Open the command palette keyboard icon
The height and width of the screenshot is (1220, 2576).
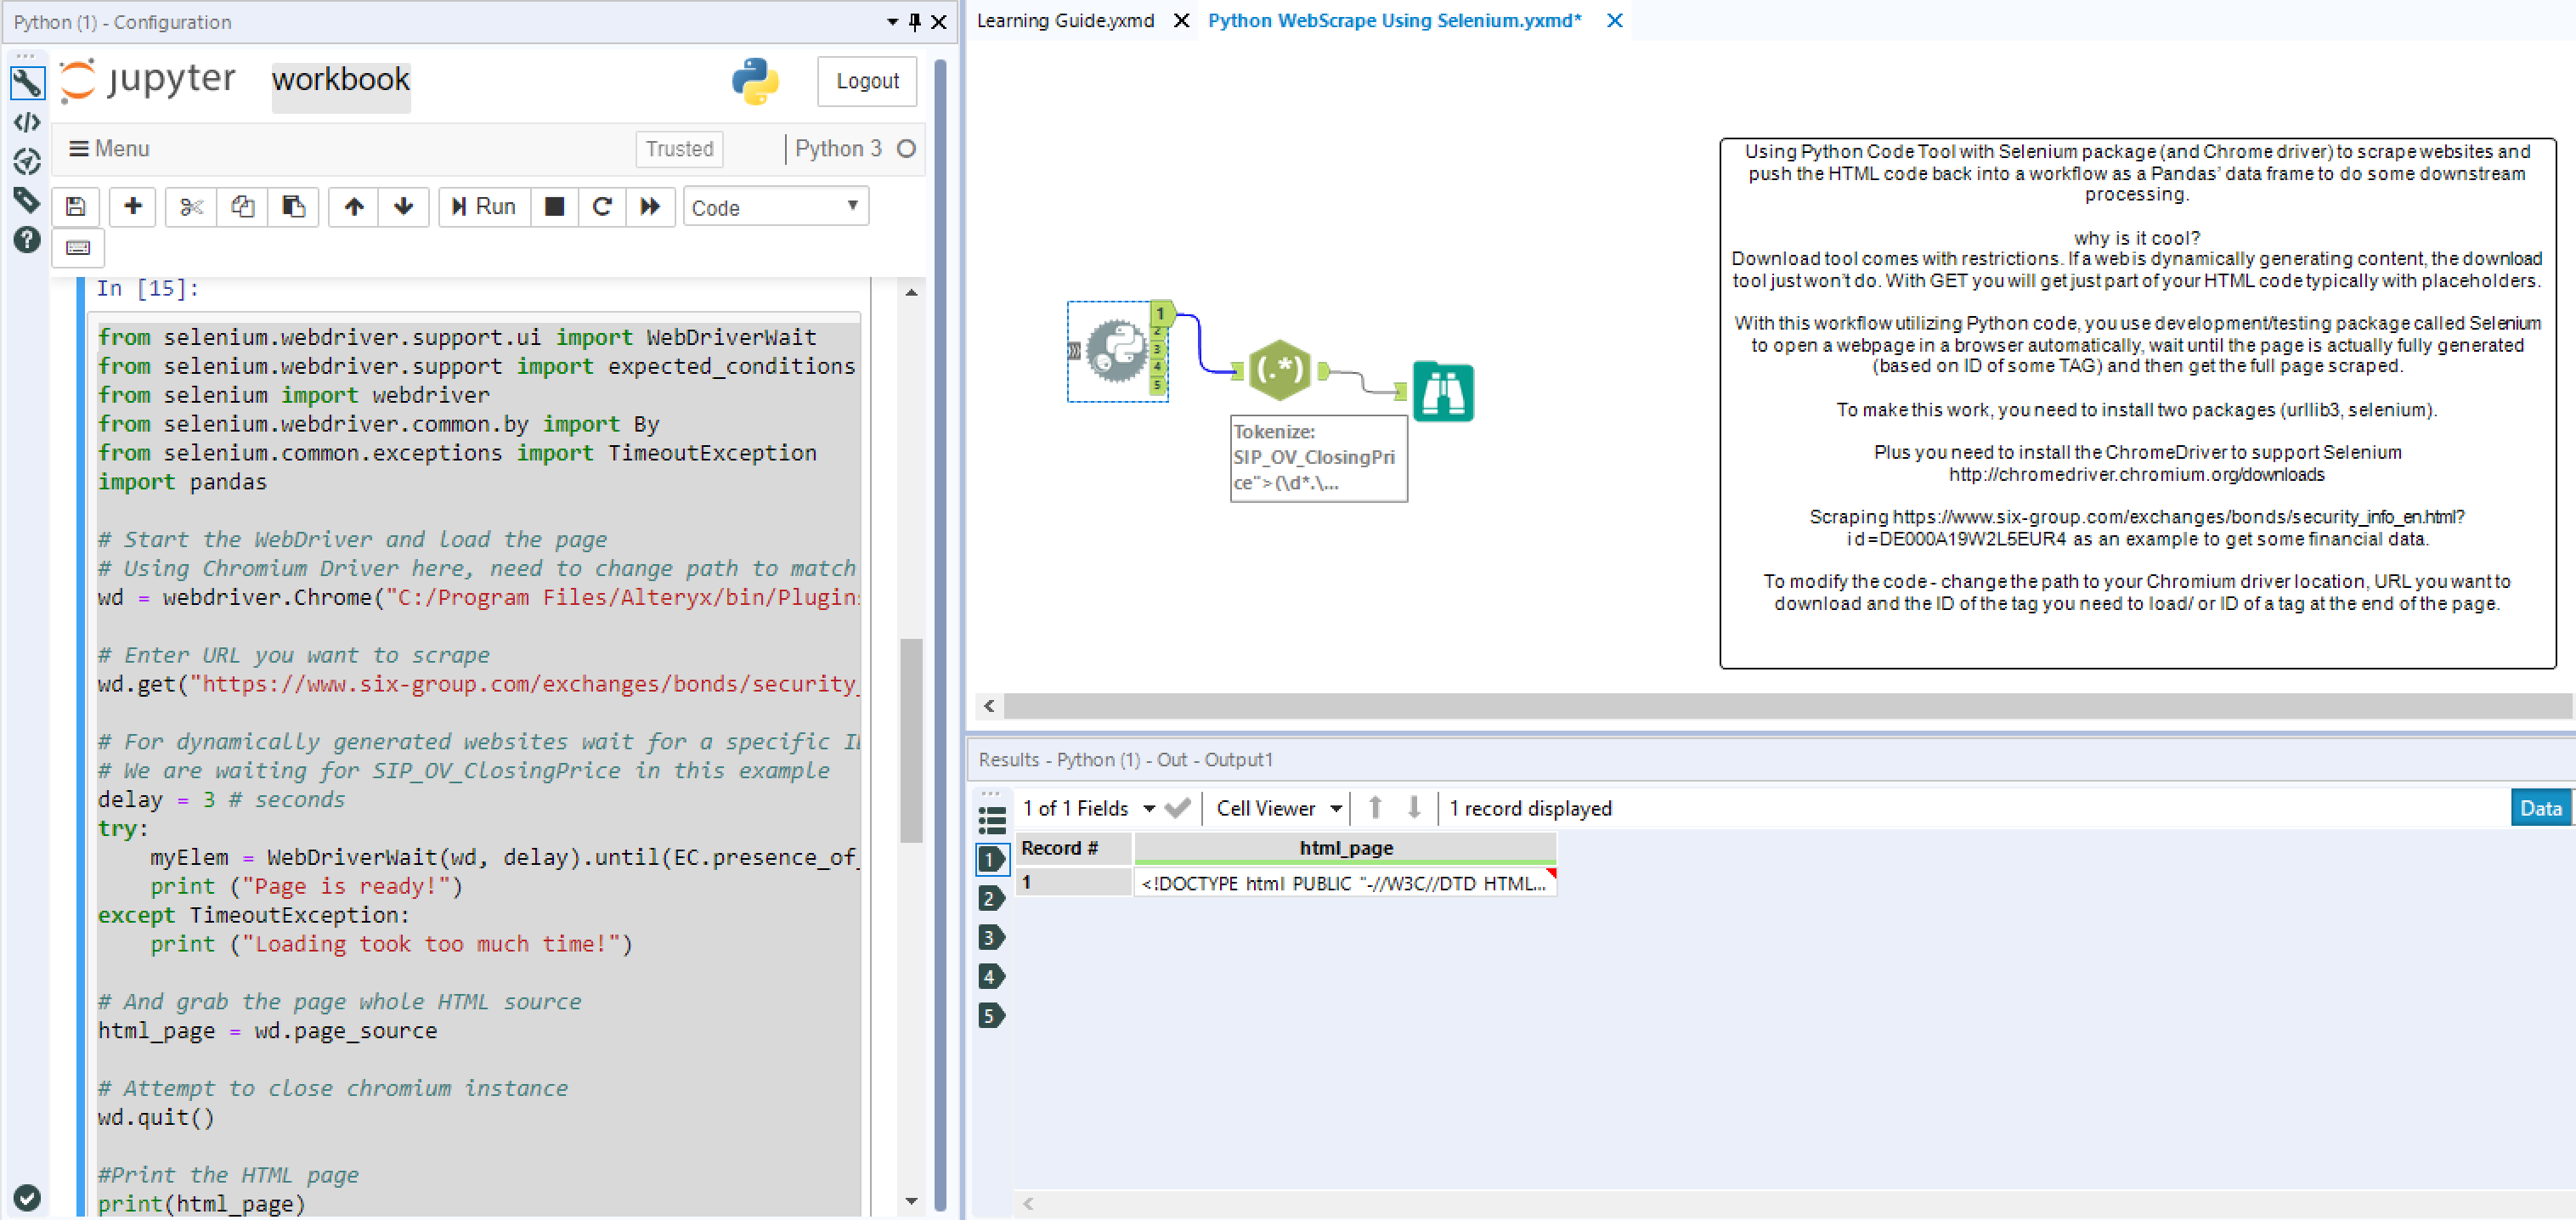(78, 248)
